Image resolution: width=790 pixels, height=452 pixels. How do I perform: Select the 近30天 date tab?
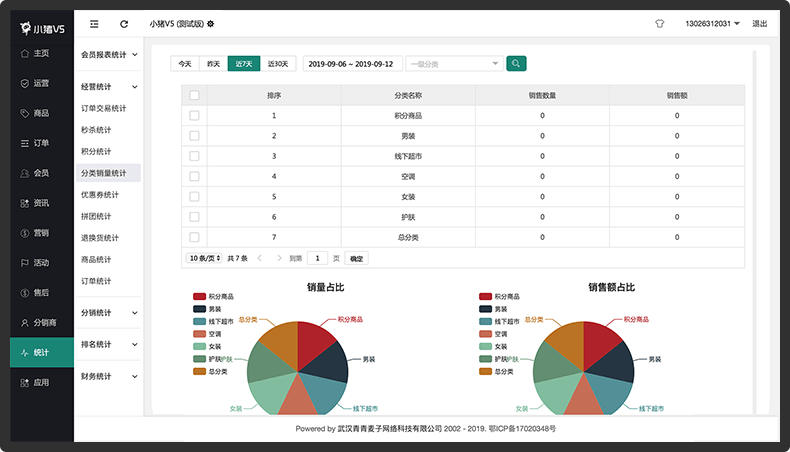coord(278,63)
